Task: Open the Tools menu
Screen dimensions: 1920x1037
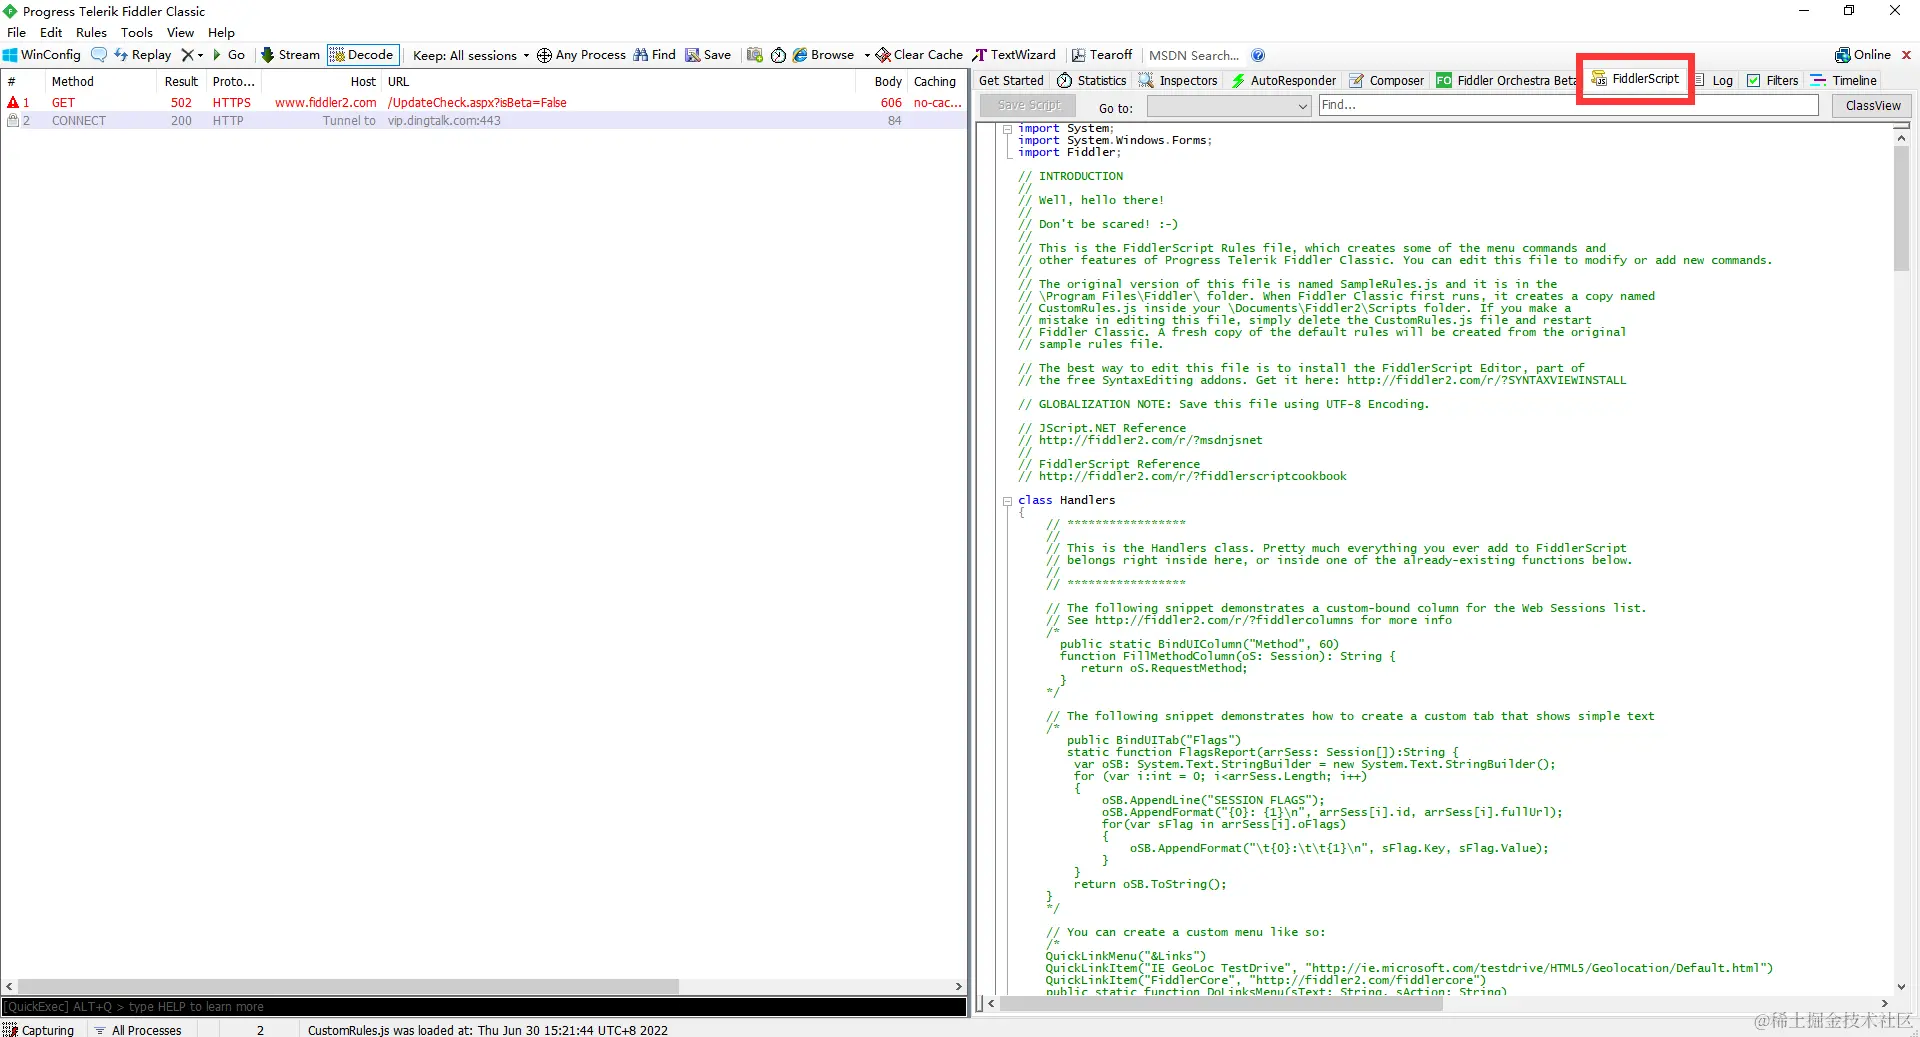Action: coord(137,33)
